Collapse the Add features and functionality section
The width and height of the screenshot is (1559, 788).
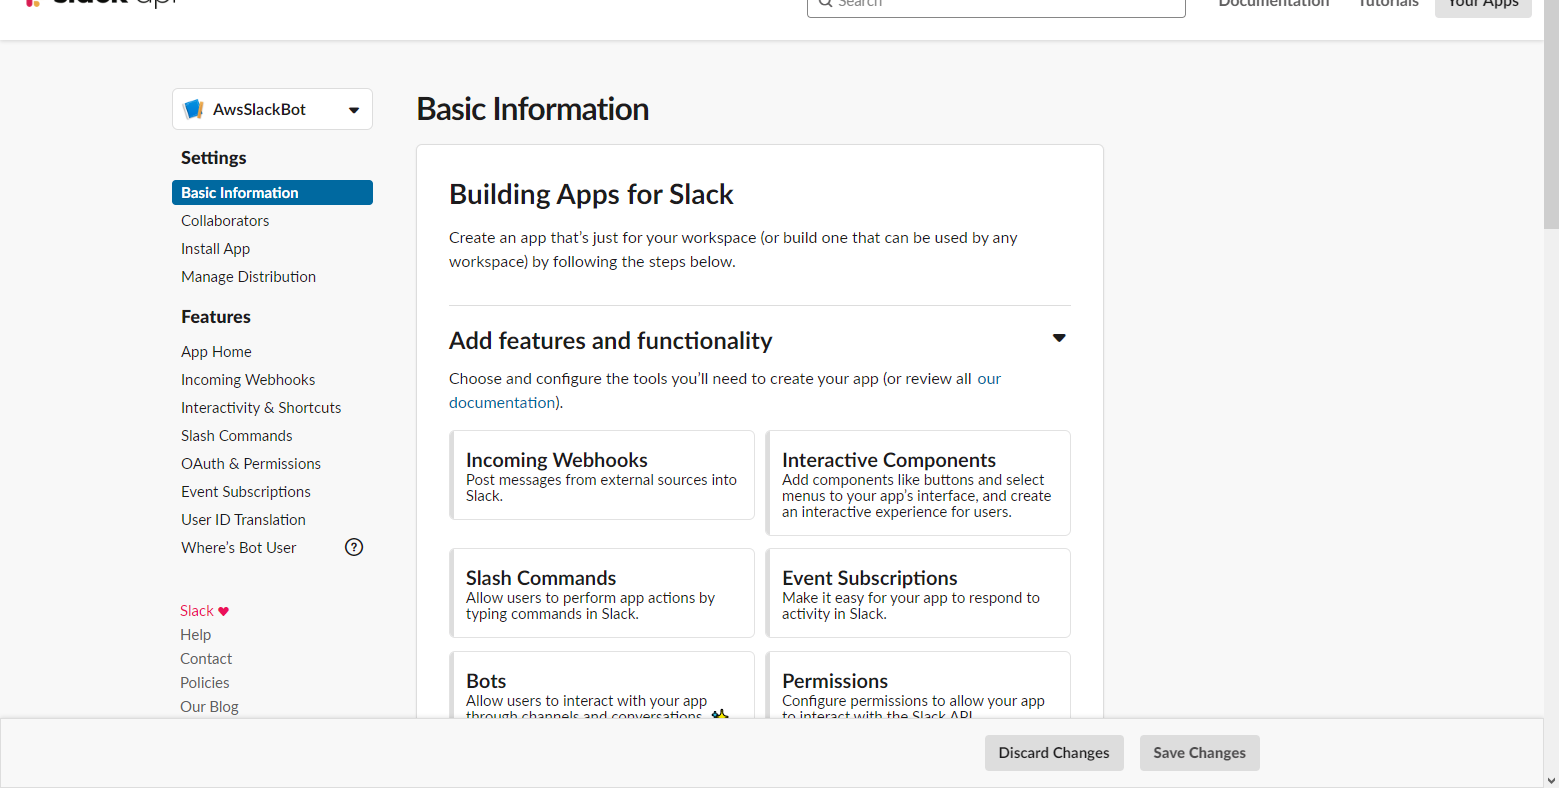click(1059, 338)
